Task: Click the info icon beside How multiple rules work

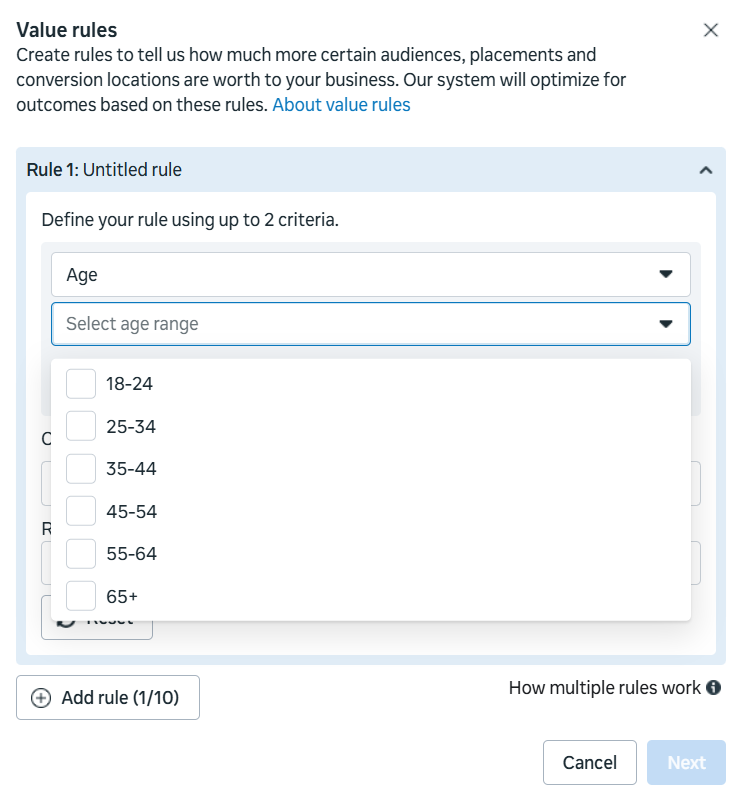Action: click(x=714, y=688)
